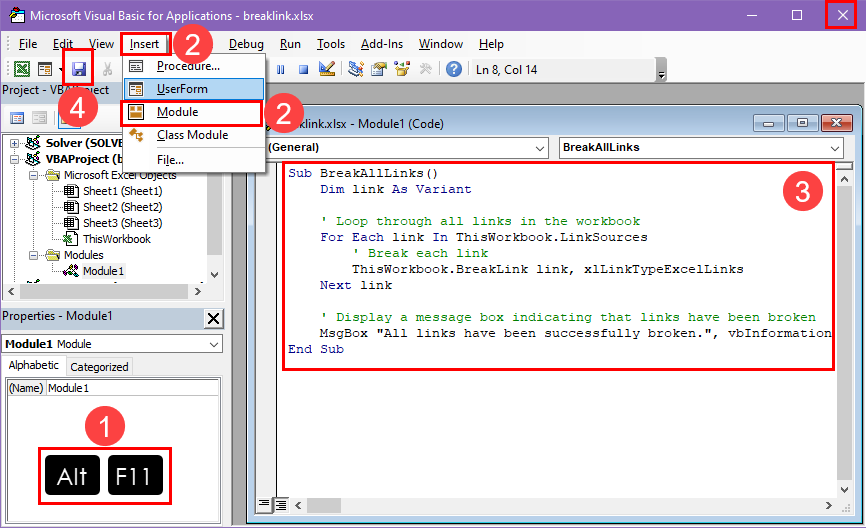Click View Object icon in Project panel

[39, 118]
